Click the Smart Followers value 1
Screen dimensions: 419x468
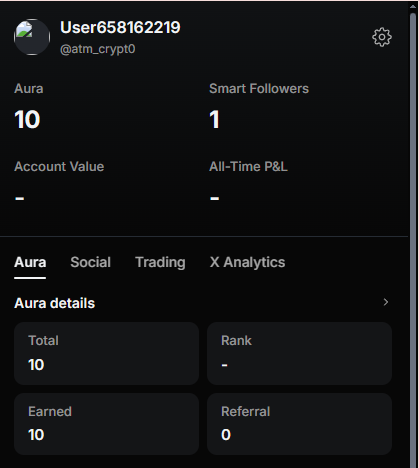pyautogui.click(x=214, y=119)
